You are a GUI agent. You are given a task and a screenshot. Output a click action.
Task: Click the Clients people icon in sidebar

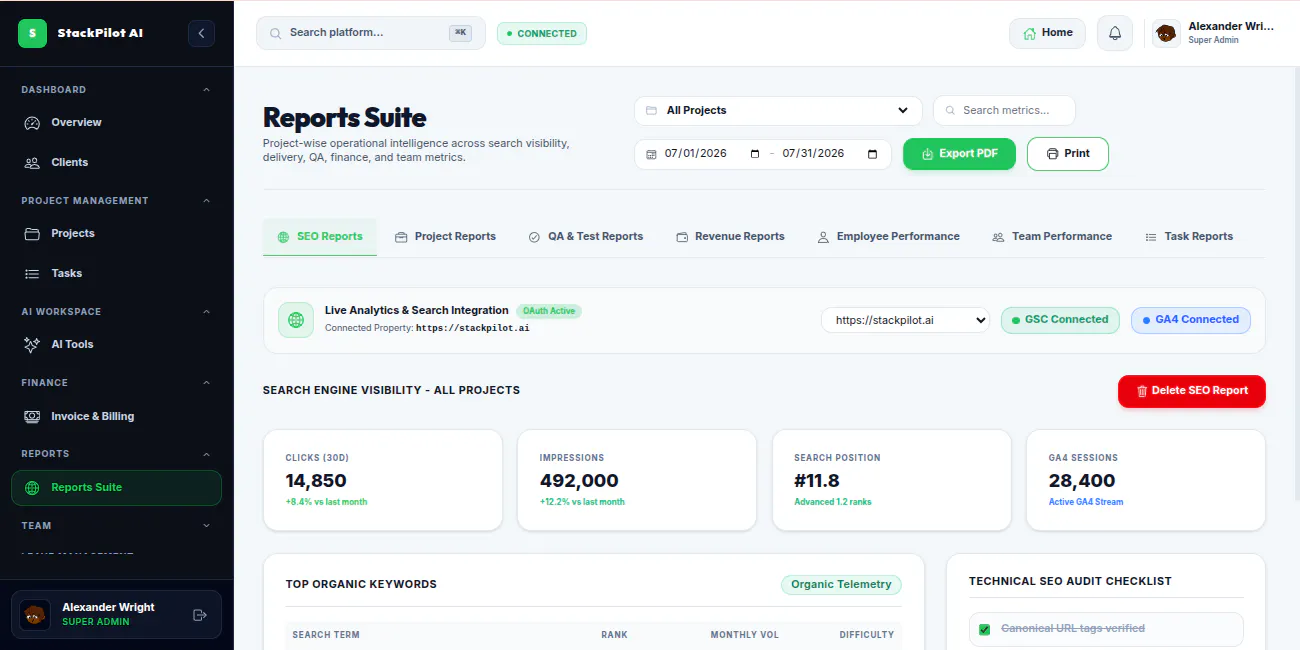(32, 162)
